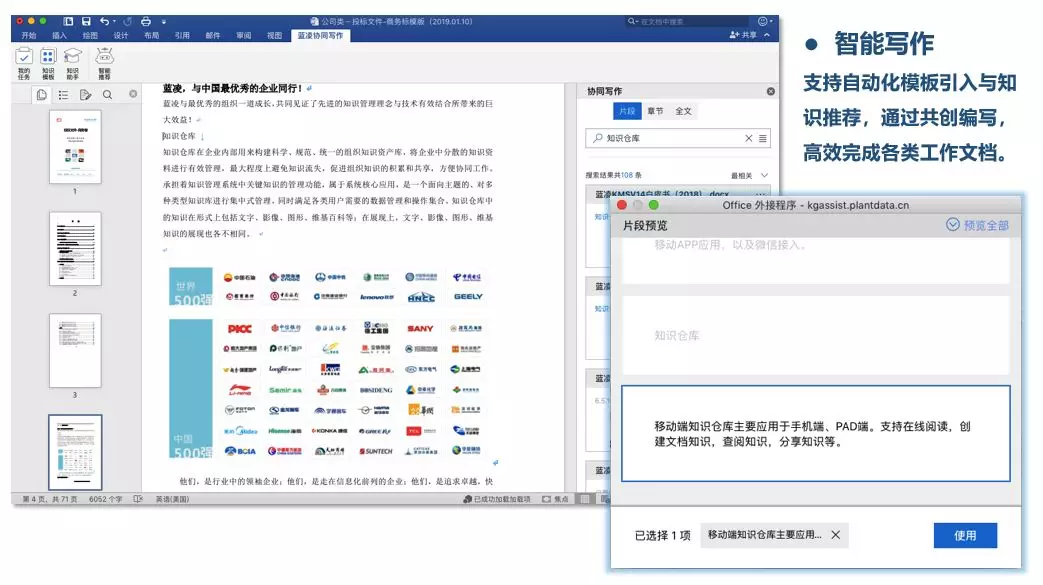Click 英语(美国) language indicator
1043x585 pixels.
pyautogui.click(x=172, y=499)
